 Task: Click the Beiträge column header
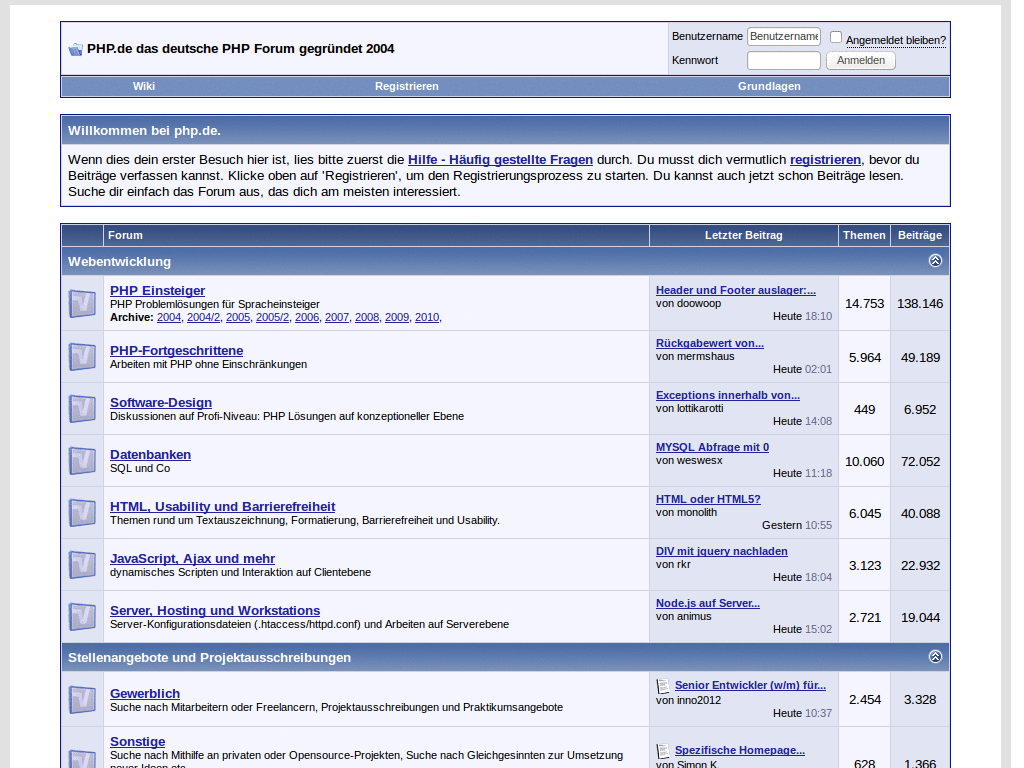(920, 235)
